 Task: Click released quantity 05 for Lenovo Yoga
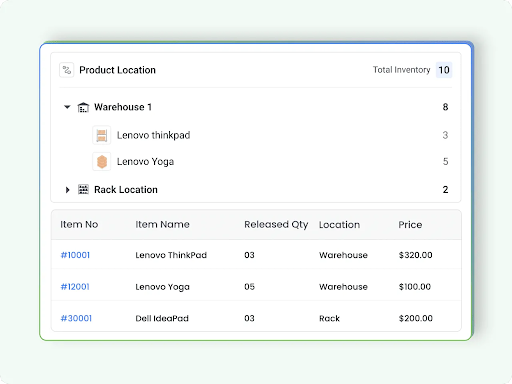[249, 287]
